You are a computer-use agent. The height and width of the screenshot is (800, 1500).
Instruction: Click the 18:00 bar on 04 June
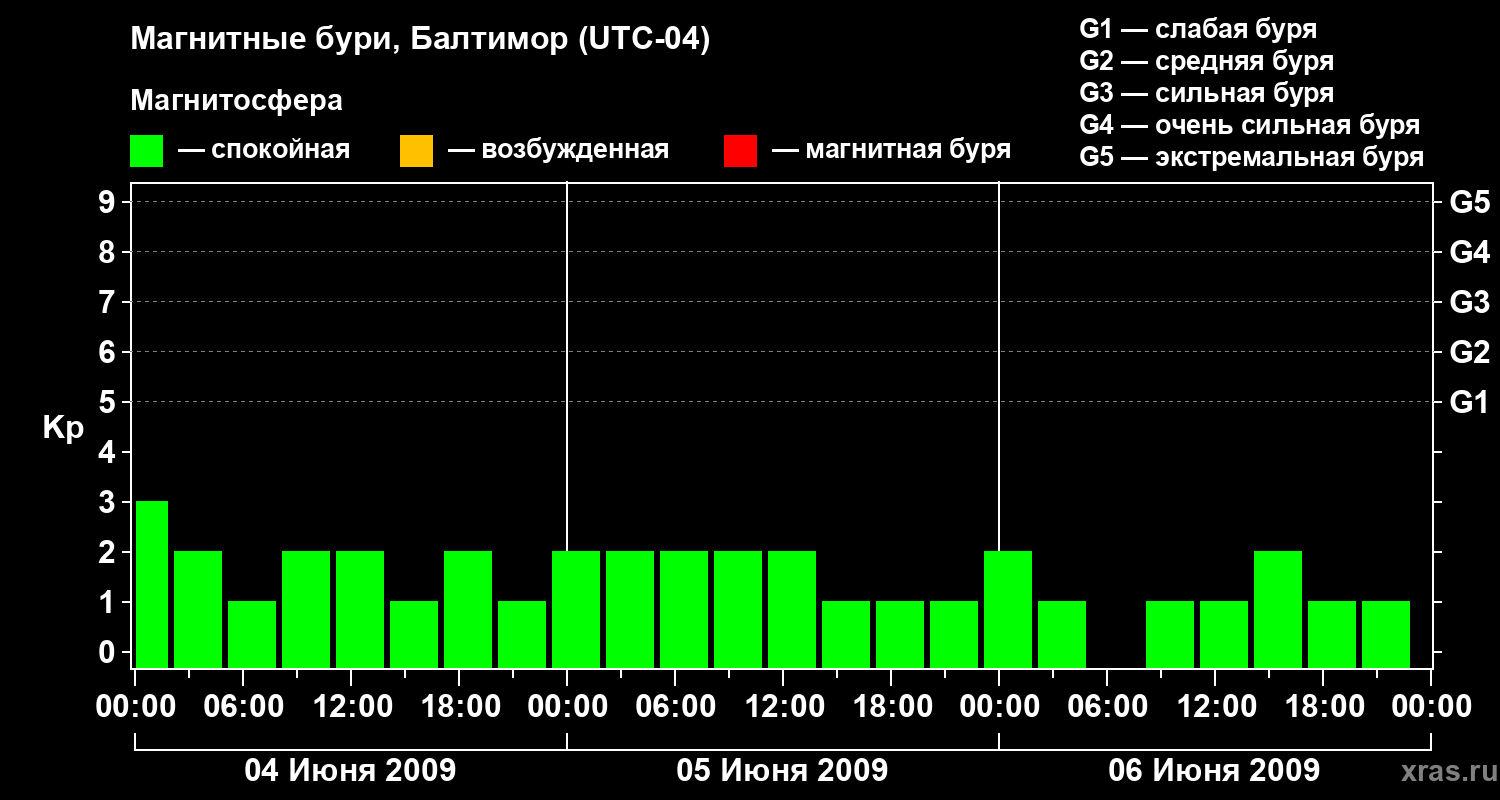[x=468, y=609]
